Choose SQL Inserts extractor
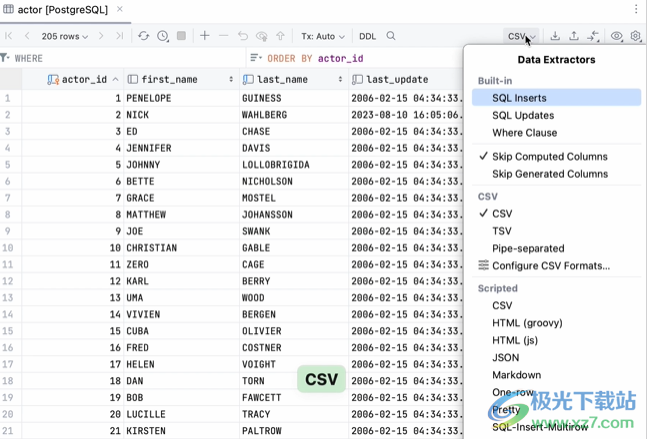This screenshot has width=647, height=439. pyautogui.click(x=556, y=98)
